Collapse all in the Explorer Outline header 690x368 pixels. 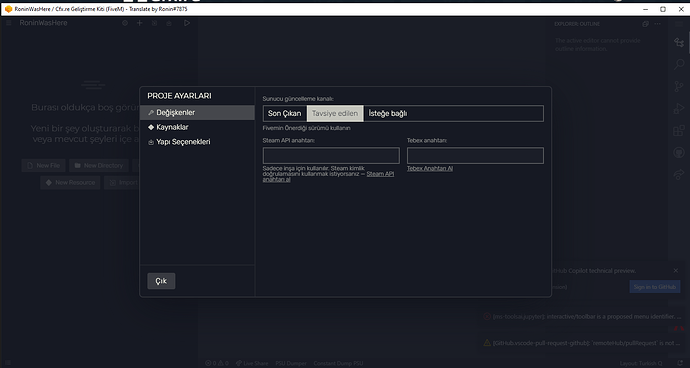coord(646,24)
